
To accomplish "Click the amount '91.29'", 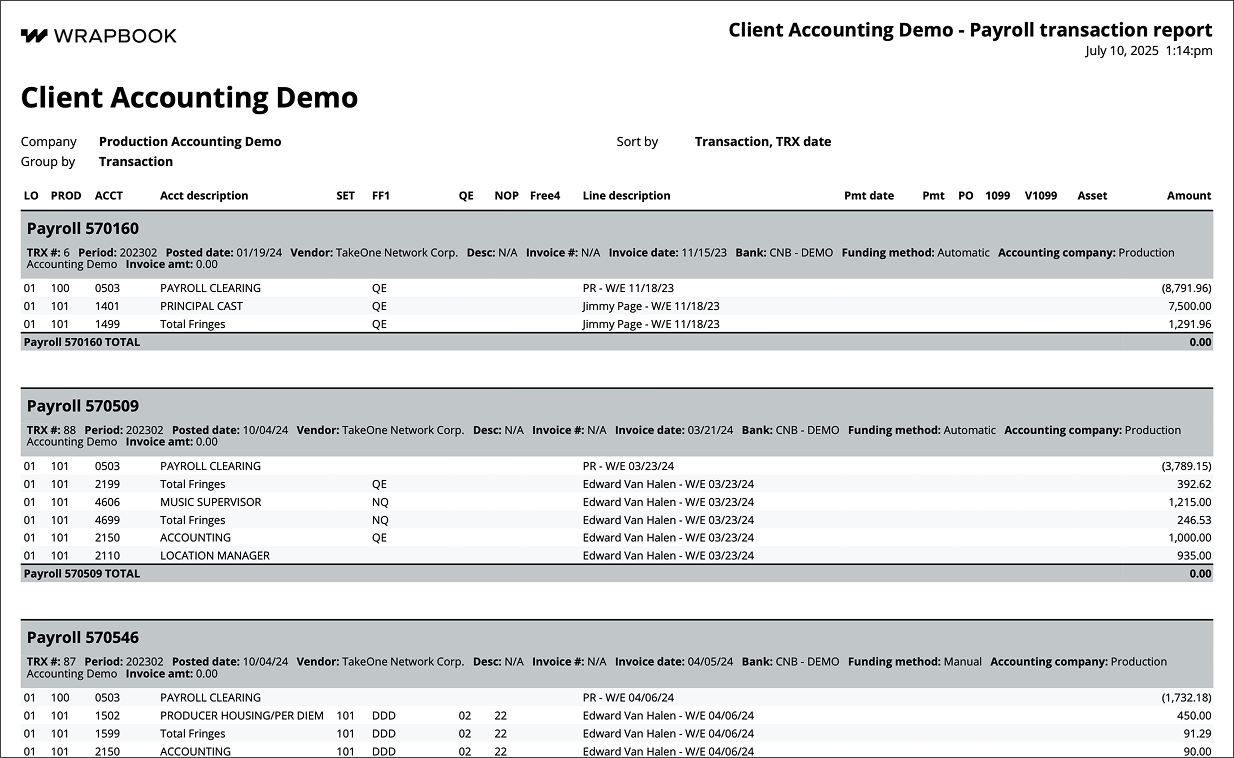I will click(1198, 734).
